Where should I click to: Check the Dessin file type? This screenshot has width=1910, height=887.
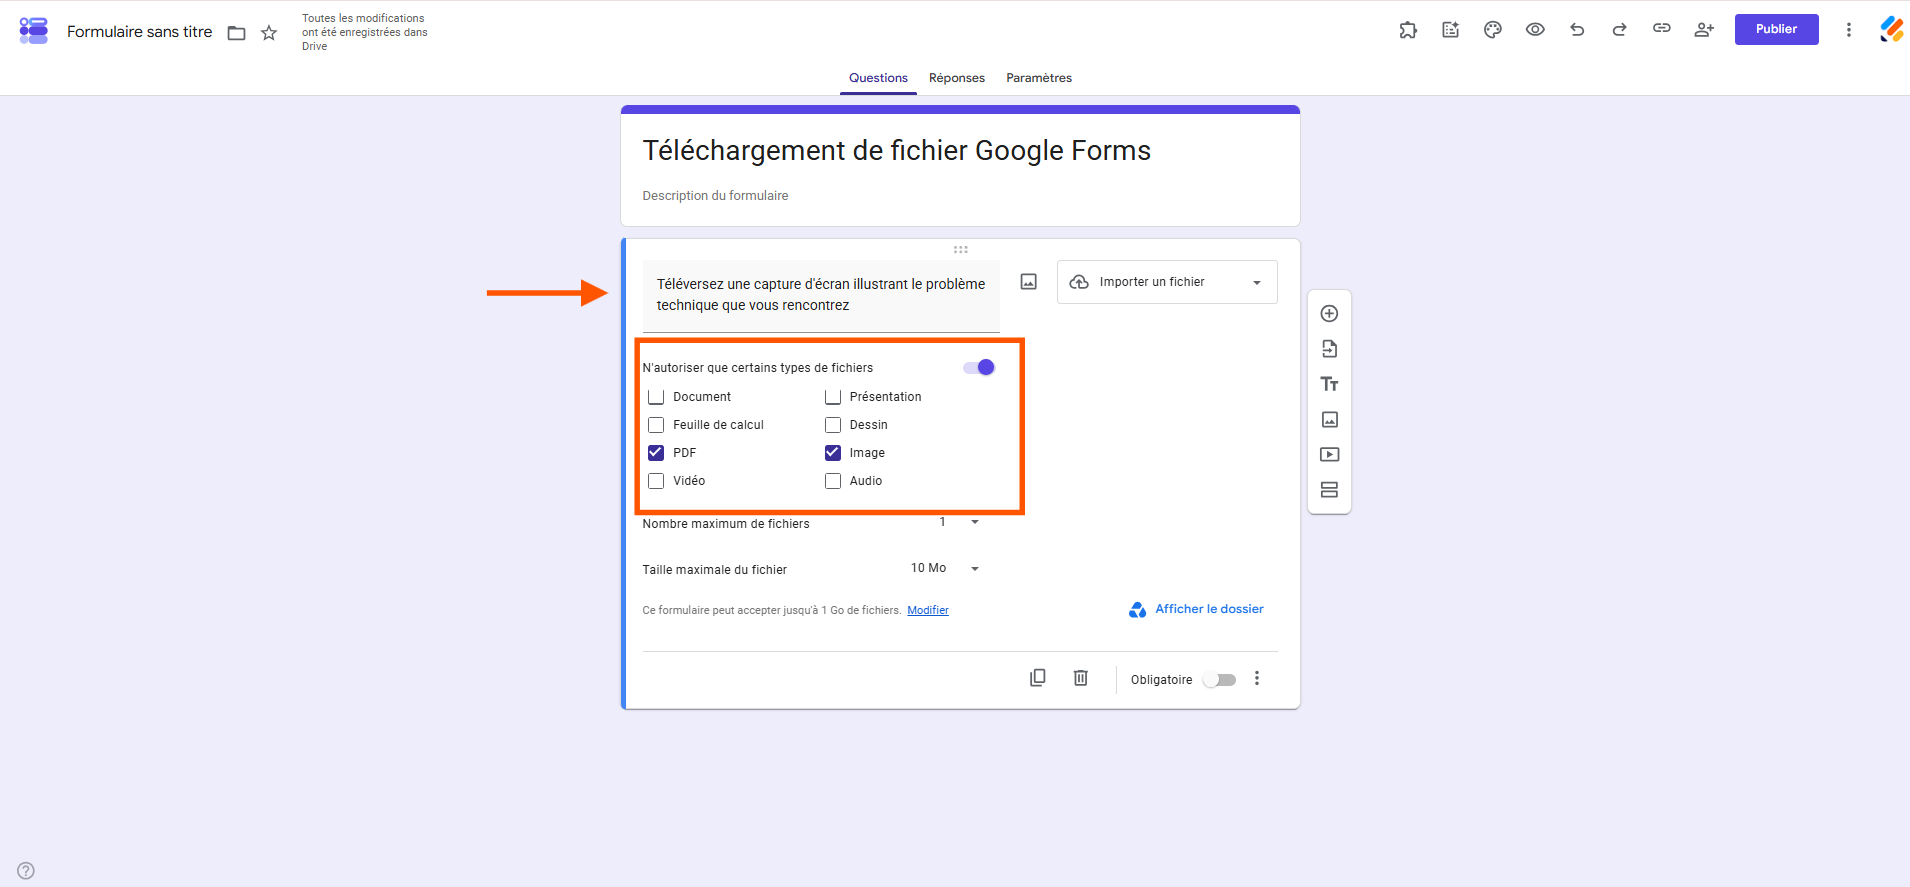pos(833,425)
